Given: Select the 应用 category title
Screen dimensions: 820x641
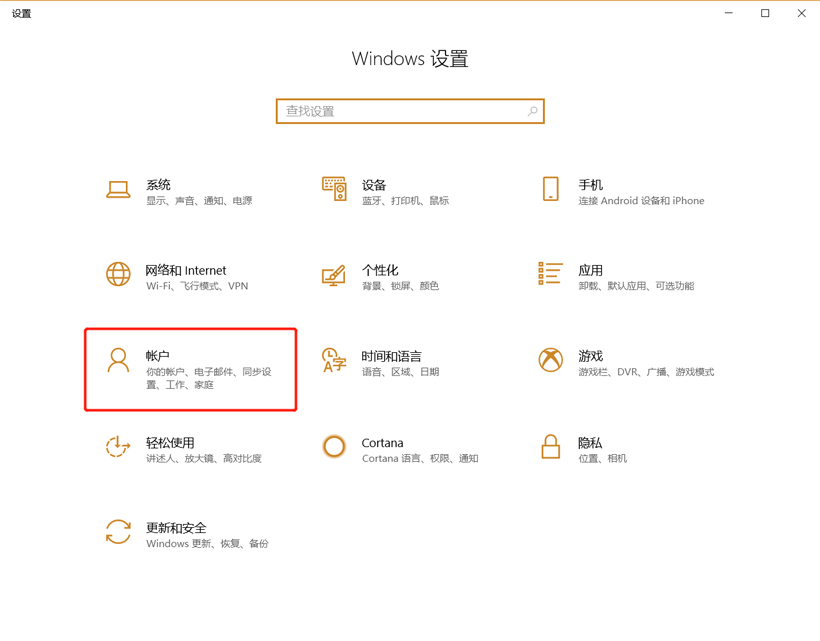Looking at the screenshot, I should click(x=590, y=270).
